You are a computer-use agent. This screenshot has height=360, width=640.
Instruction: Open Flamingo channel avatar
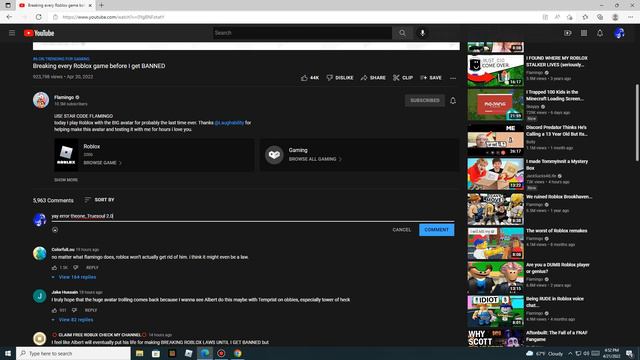pos(41,100)
